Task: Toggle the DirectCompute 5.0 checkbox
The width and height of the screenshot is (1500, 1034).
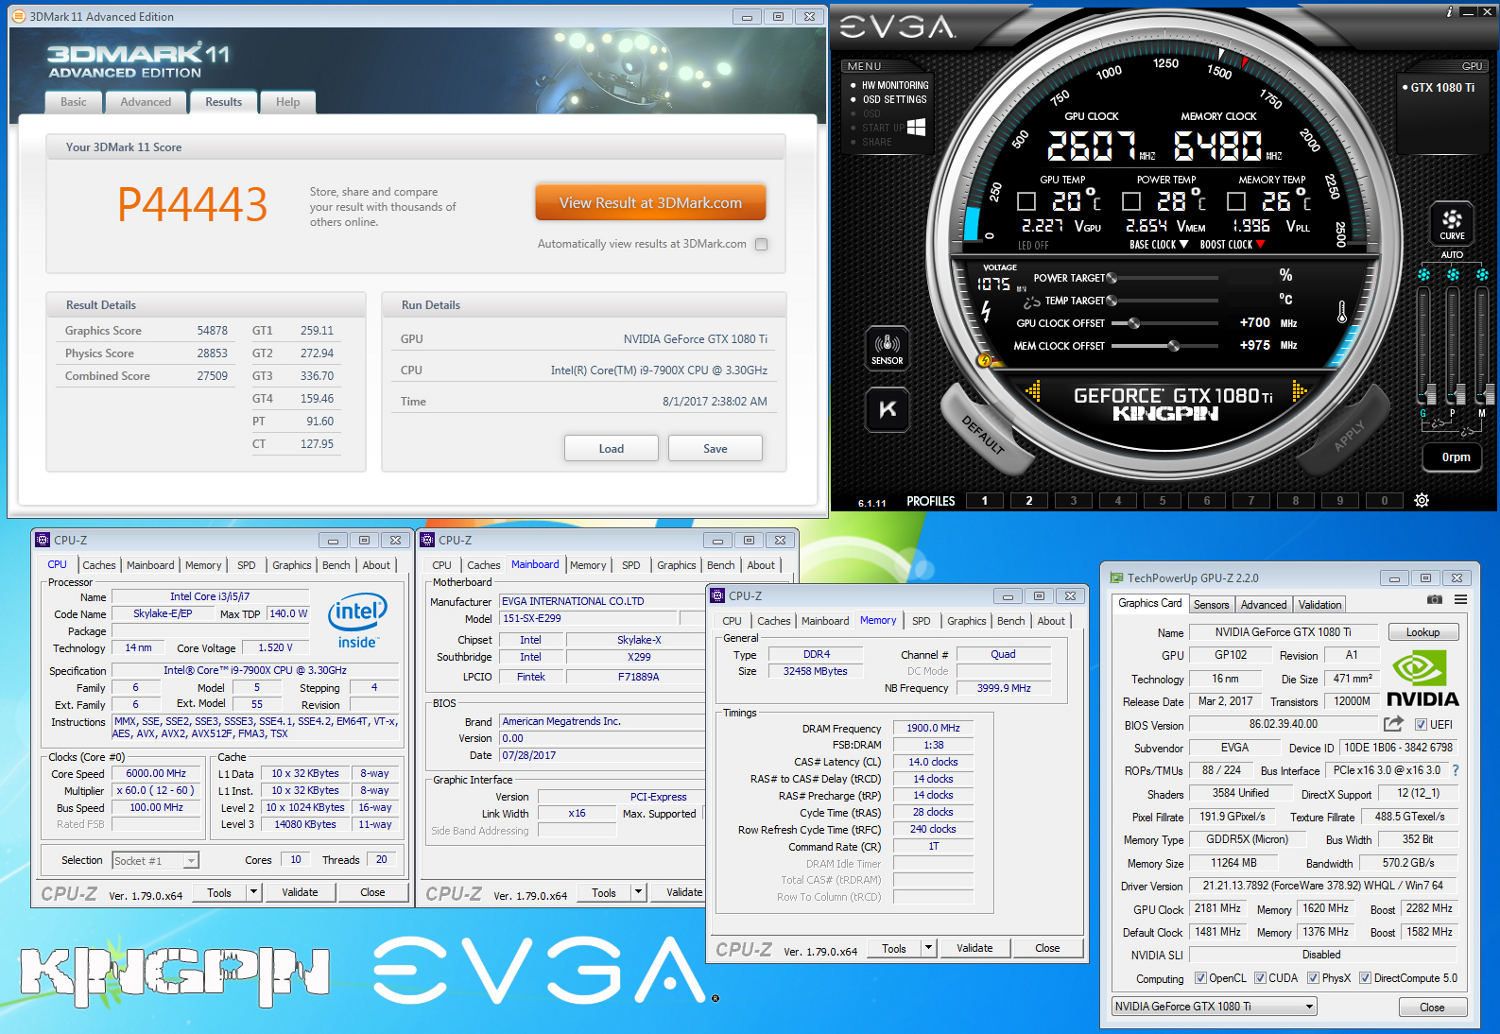Action: click(1365, 978)
